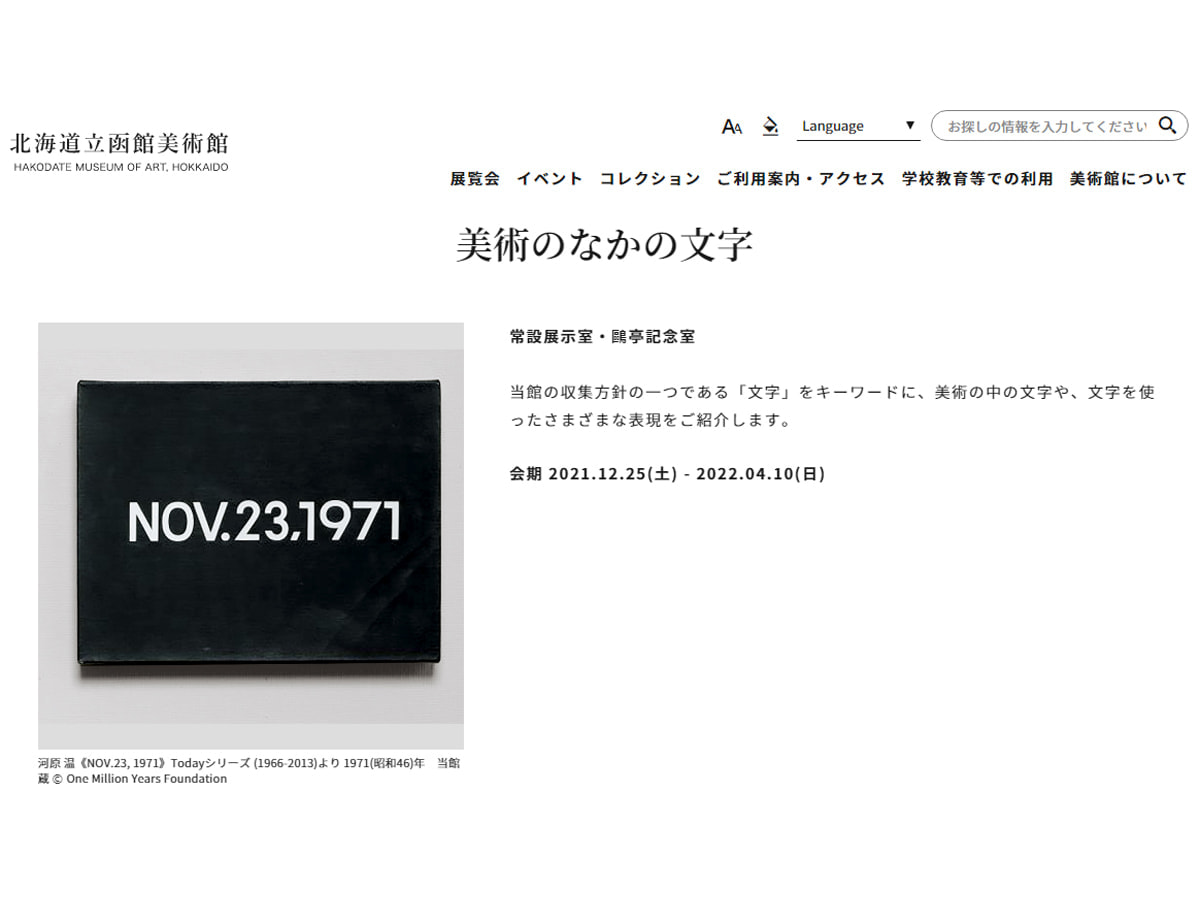Open the 美術館について menu
Image resolution: width=1200 pixels, height=900 pixels.
[1128, 179]
